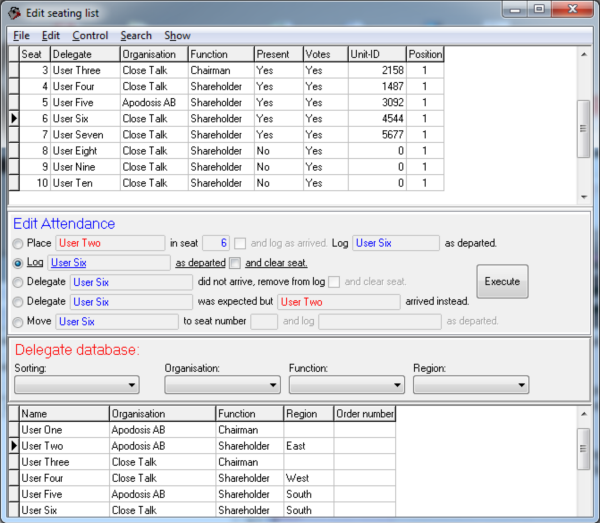
Task: Click the 'Log' departed field showing User Six on Place row
Action: [396, 243]
